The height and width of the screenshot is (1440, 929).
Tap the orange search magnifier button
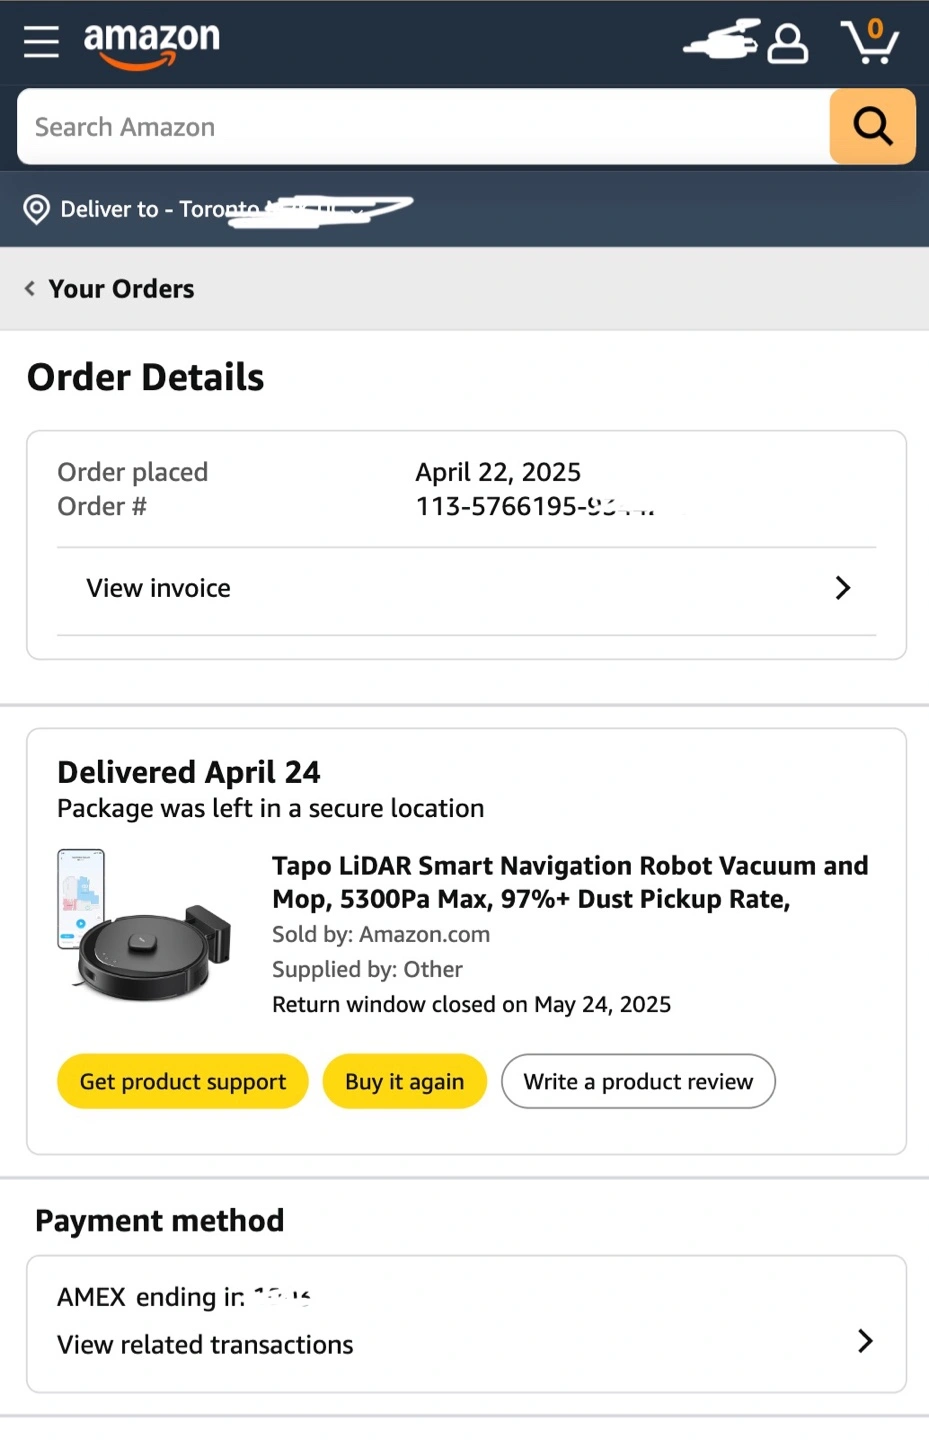tap(872, 126)
